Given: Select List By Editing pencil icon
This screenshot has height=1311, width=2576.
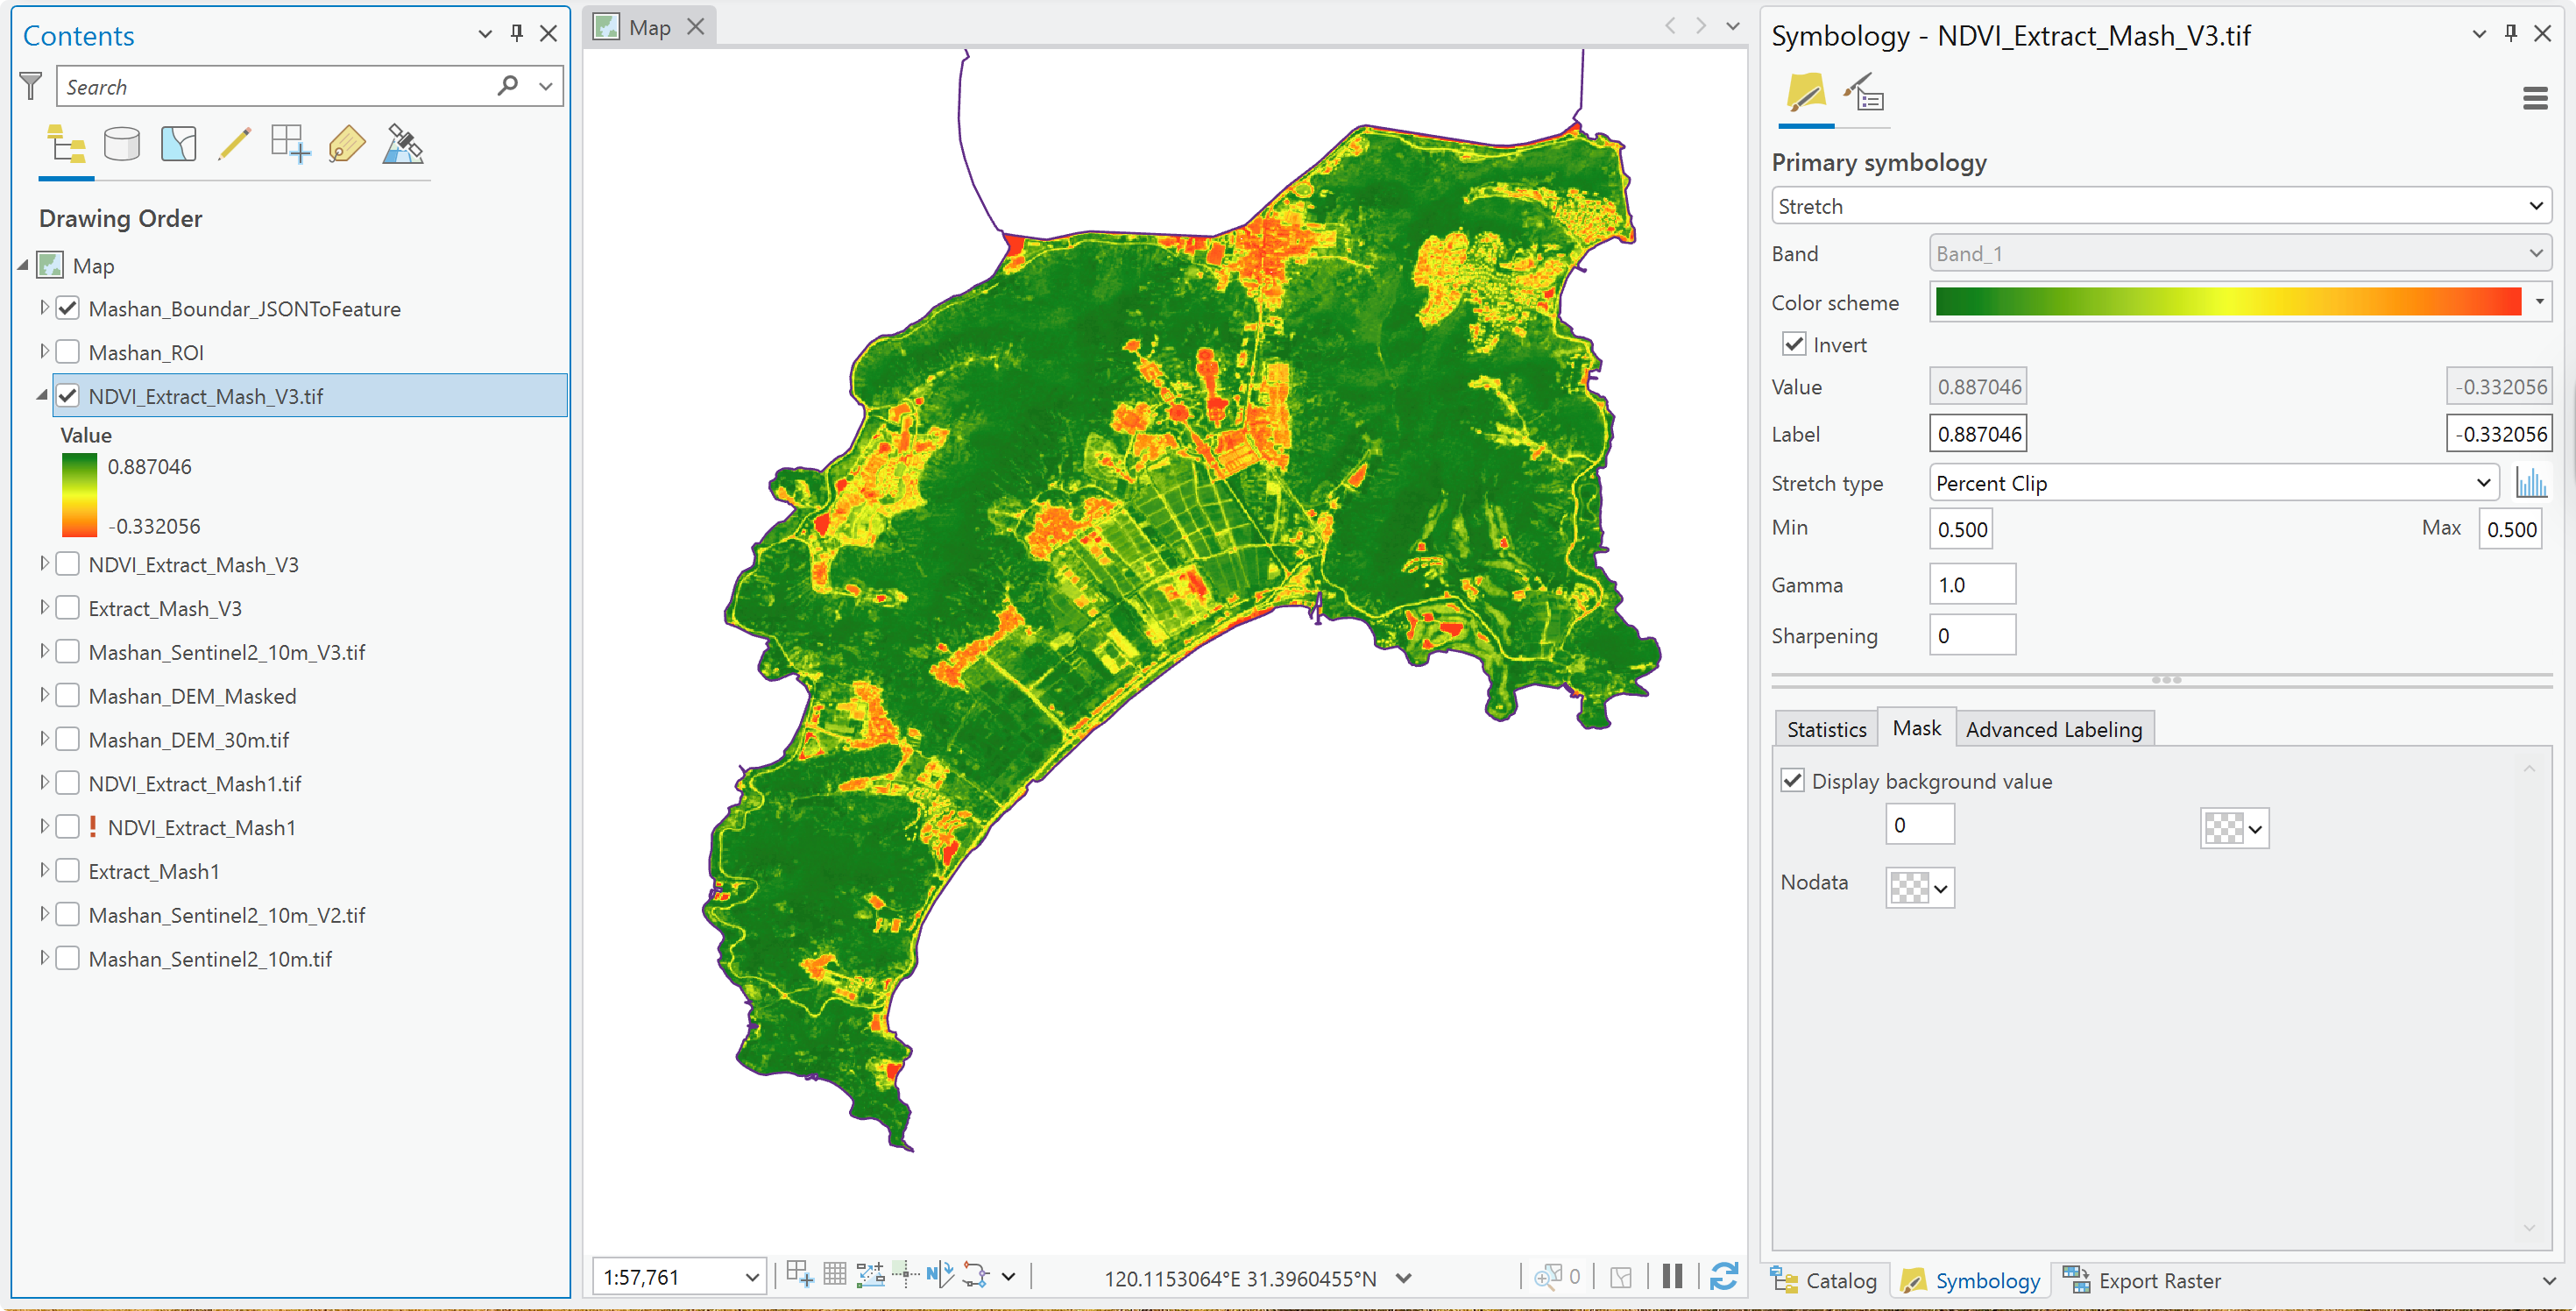Looking at the screenshot, I should point(234,145).
